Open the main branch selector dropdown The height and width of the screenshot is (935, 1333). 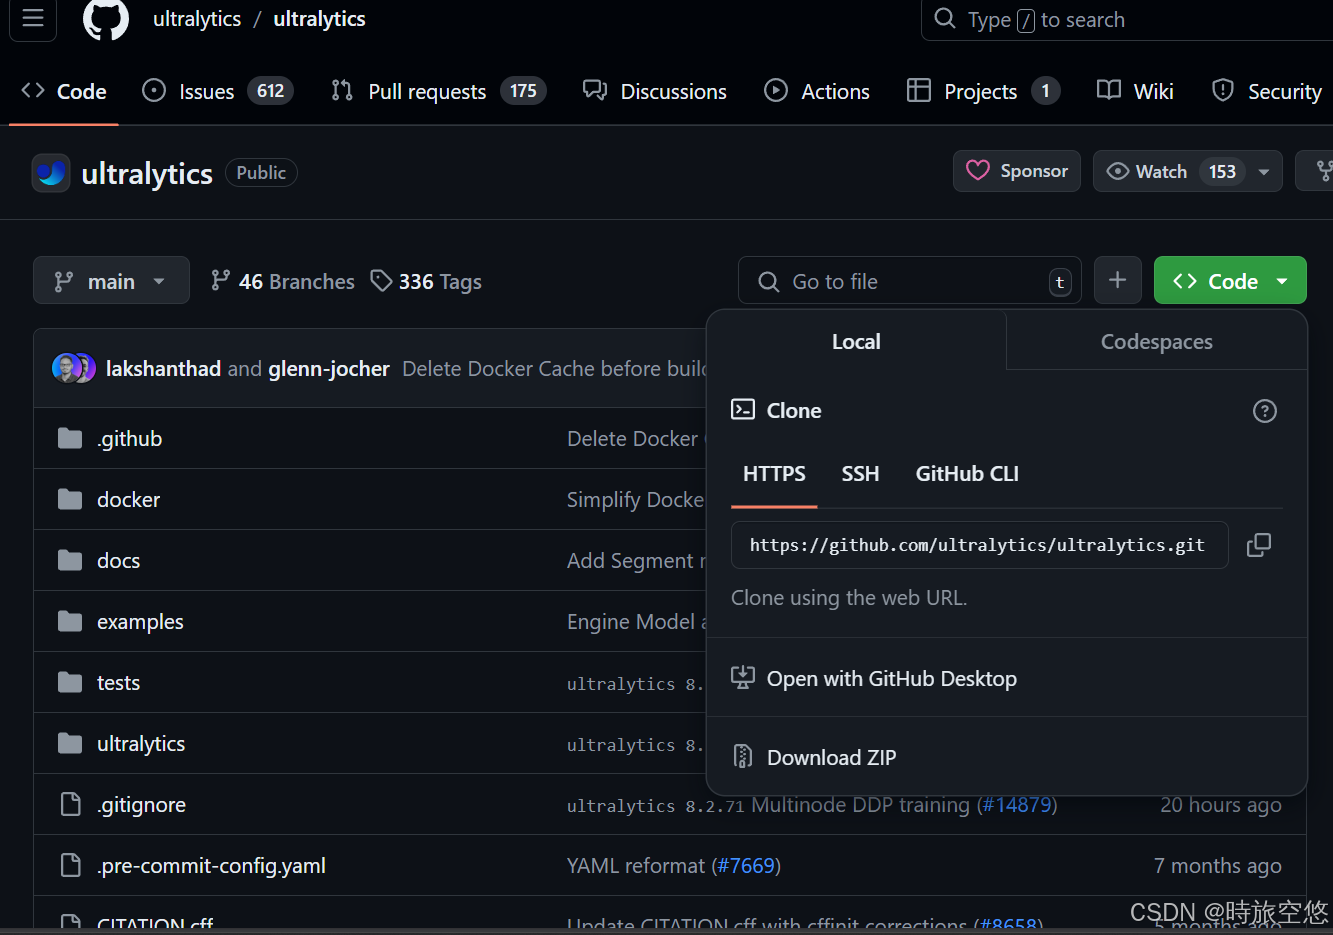[x=111, y=281]
